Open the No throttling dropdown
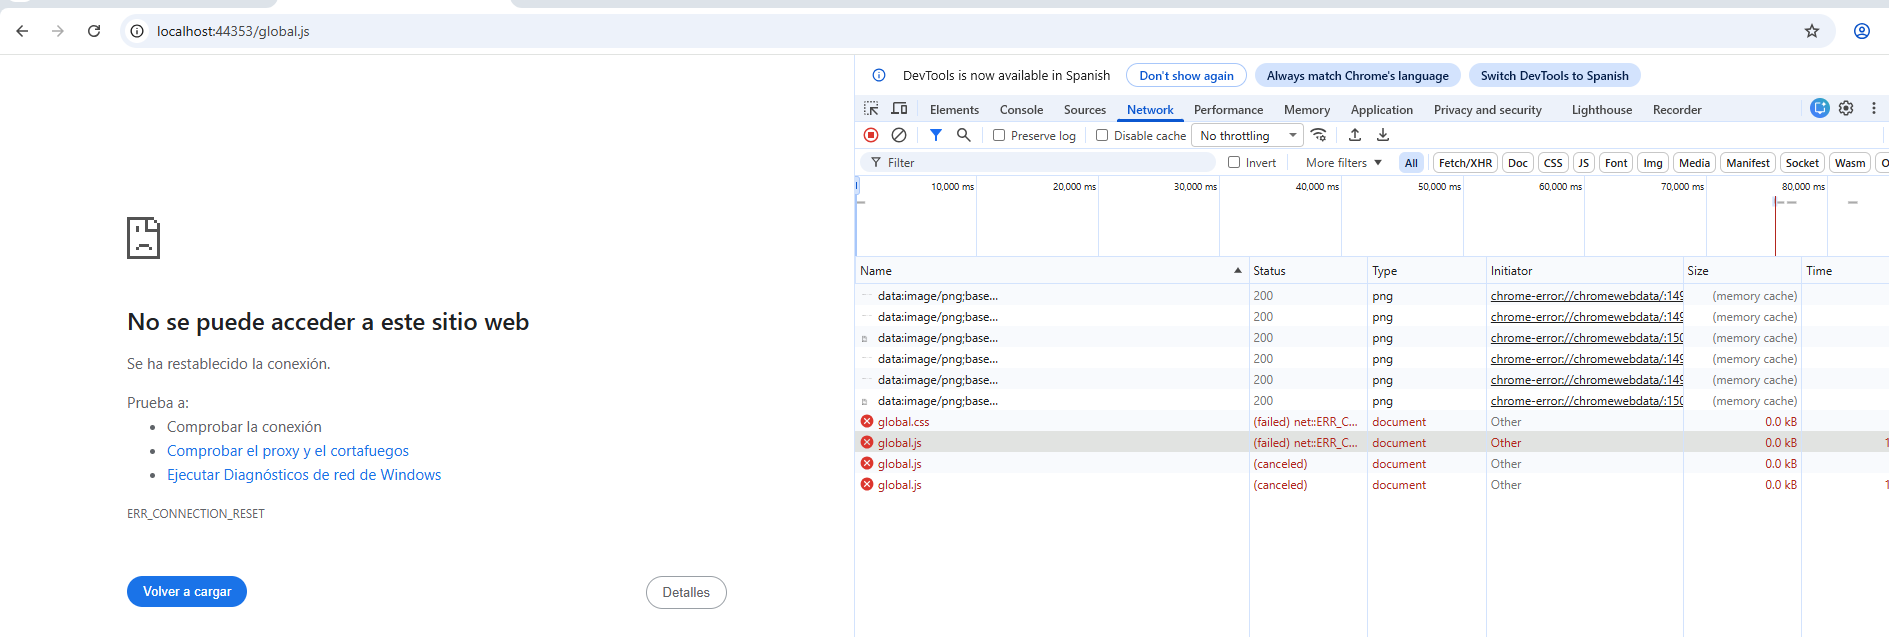 point(1247,135)
